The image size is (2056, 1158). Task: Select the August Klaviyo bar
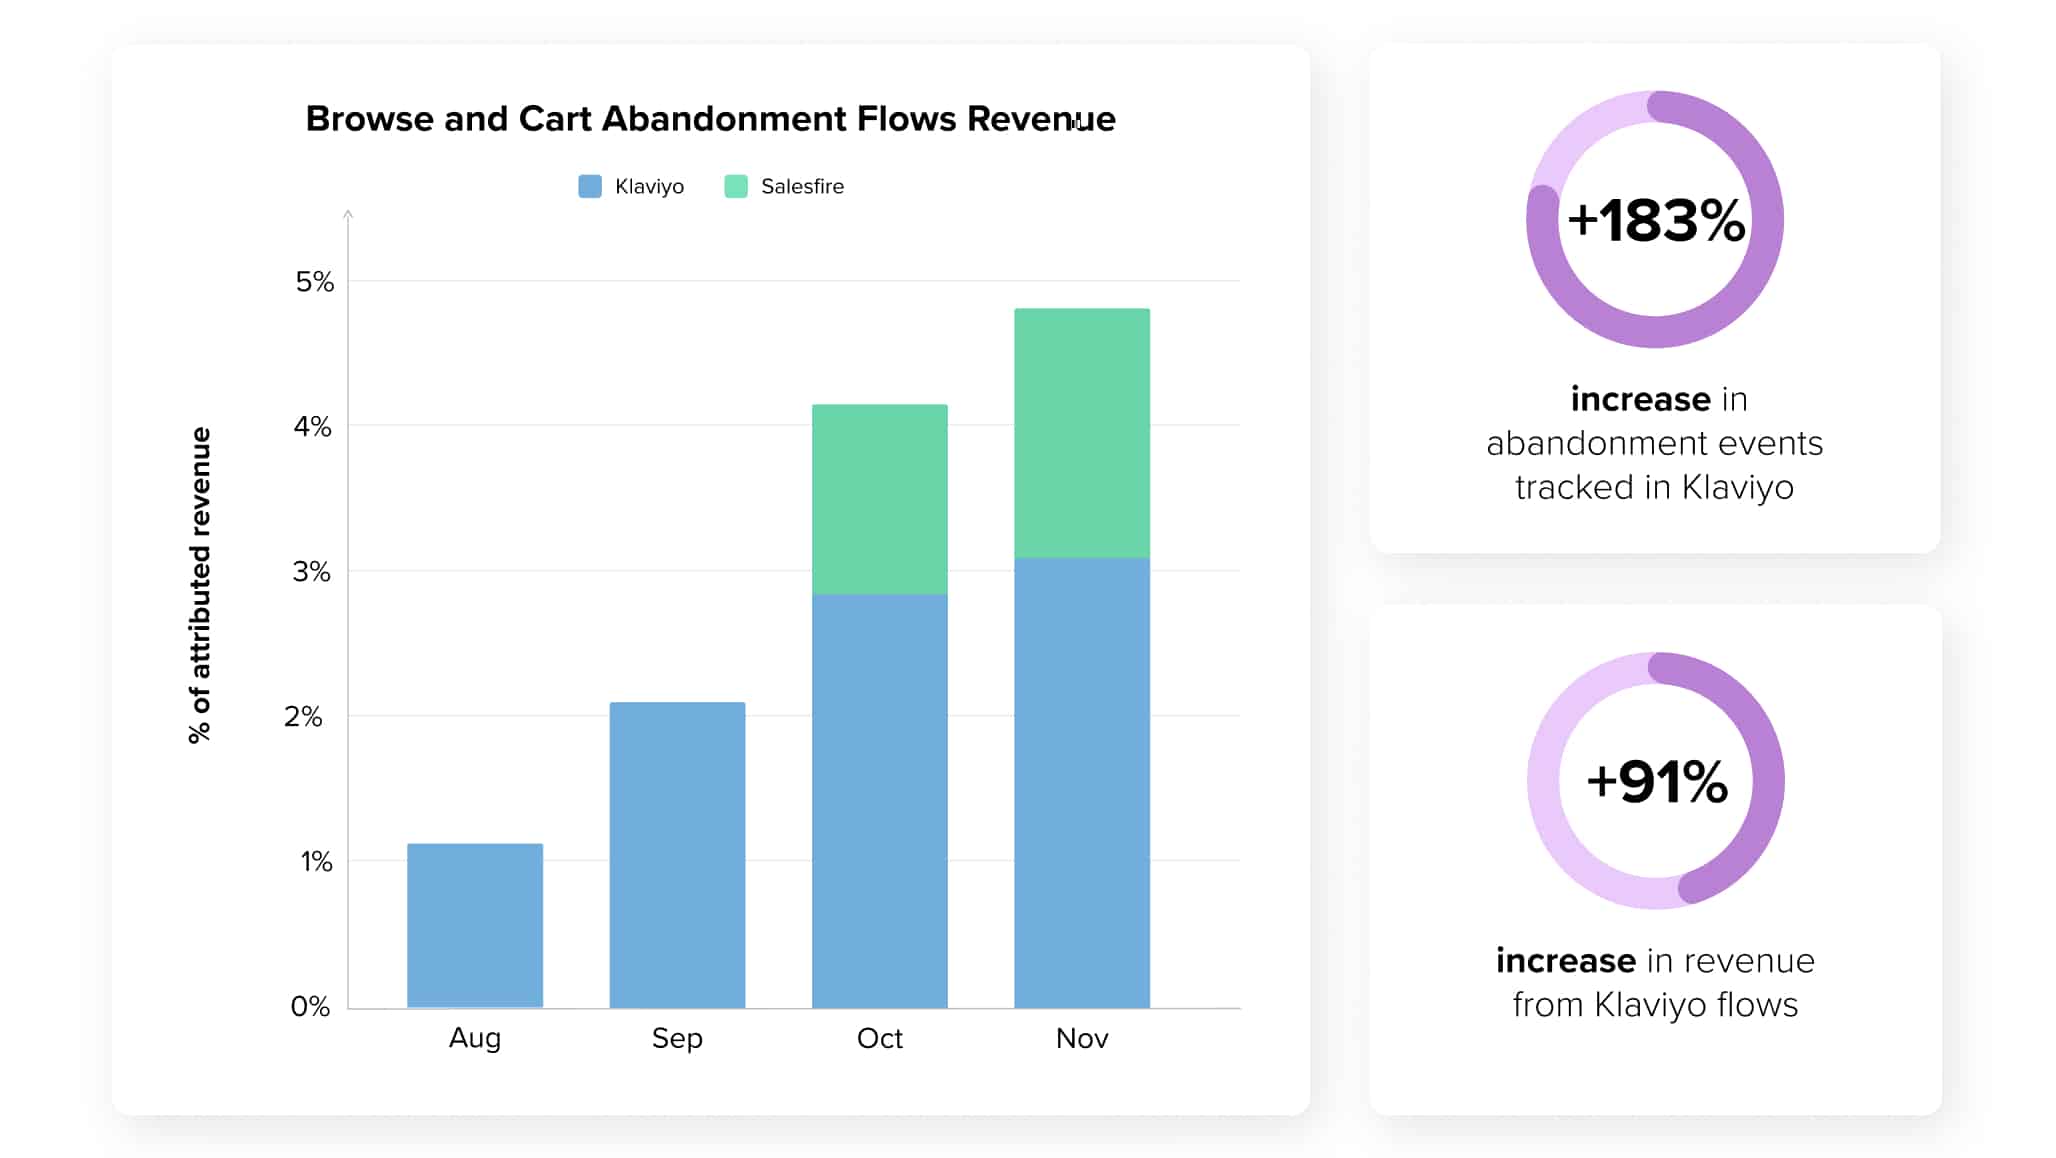coord(475,925)
